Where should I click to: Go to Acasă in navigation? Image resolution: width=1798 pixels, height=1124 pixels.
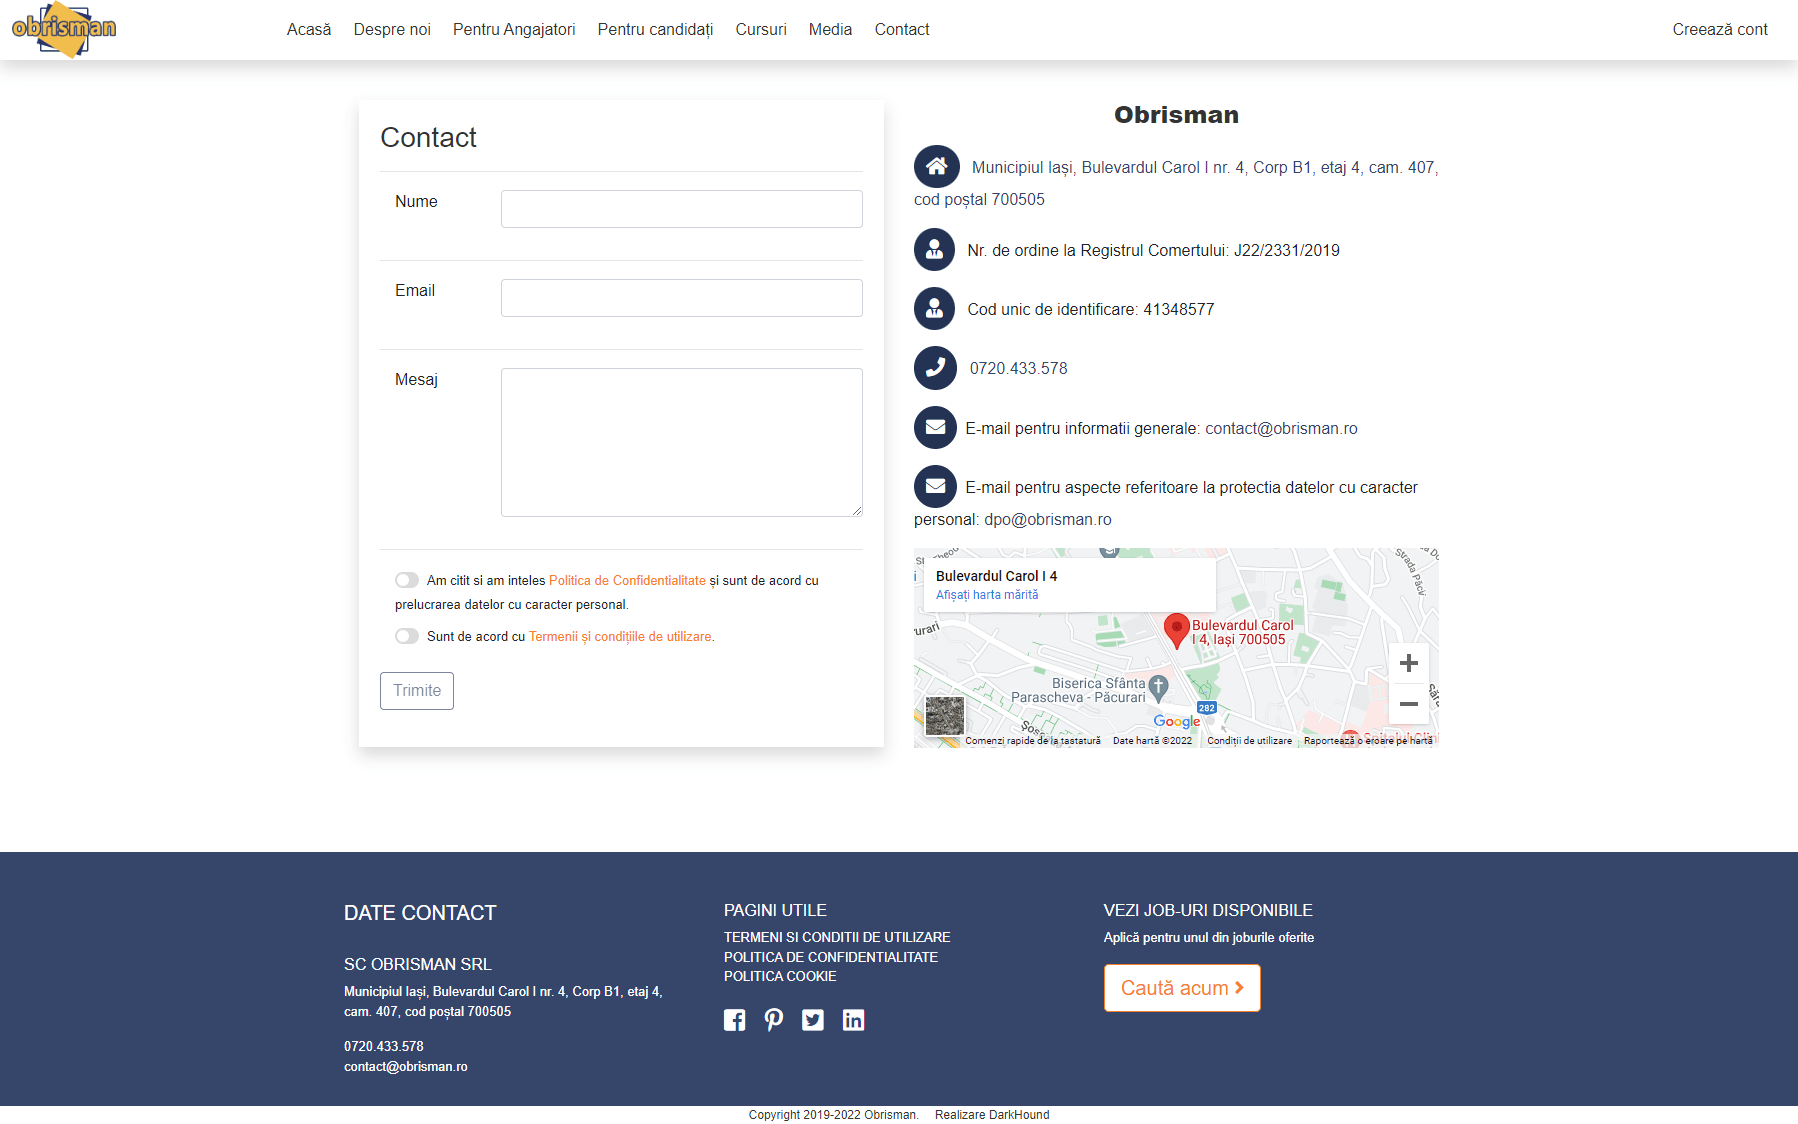coord(309,29)
